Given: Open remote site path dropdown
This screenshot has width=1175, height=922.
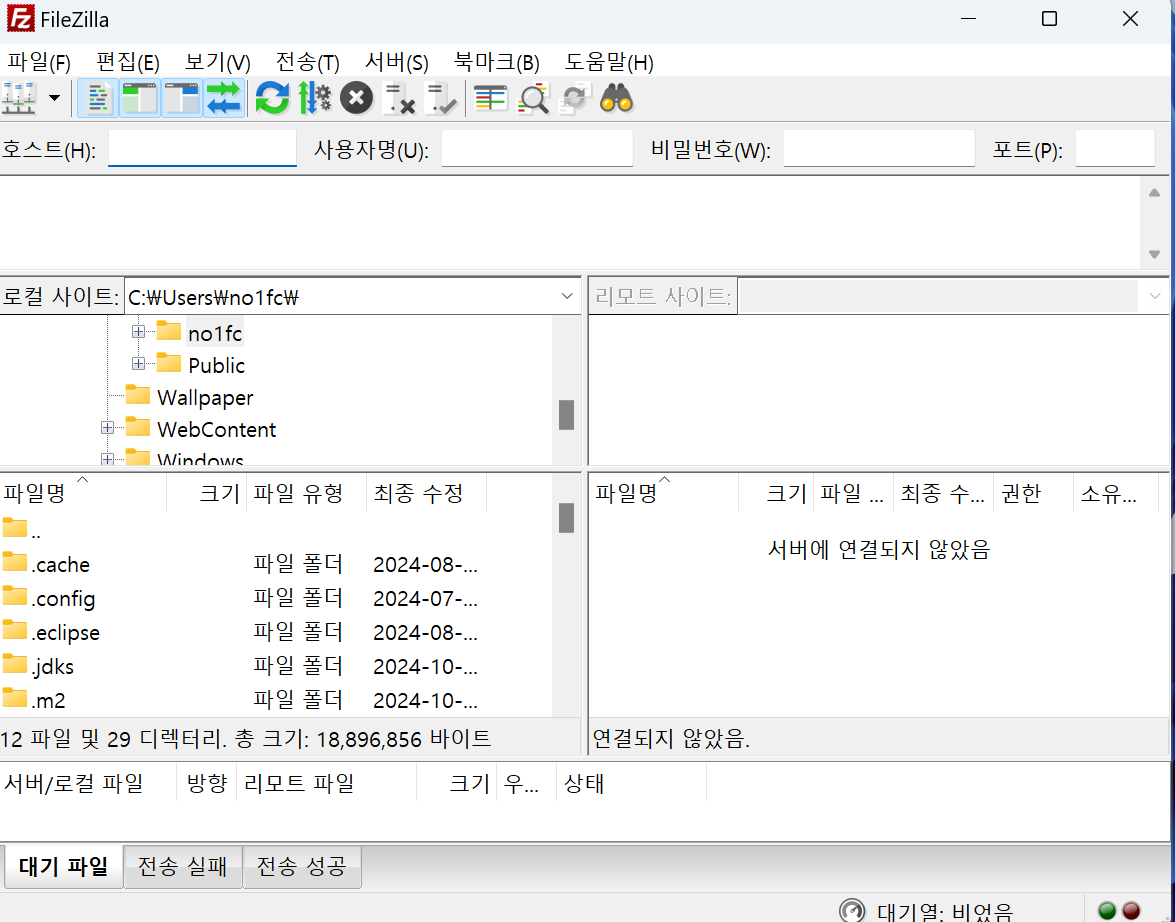Looking at the screenshot, I should click(x=1155, y=297).
